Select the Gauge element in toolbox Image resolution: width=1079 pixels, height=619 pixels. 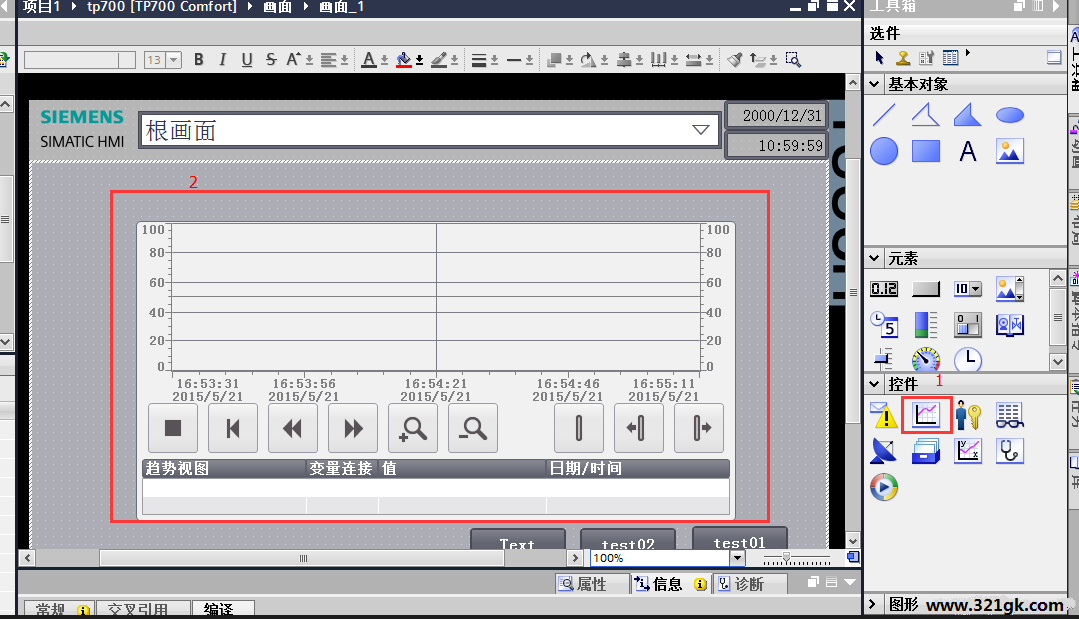point(926,360)
